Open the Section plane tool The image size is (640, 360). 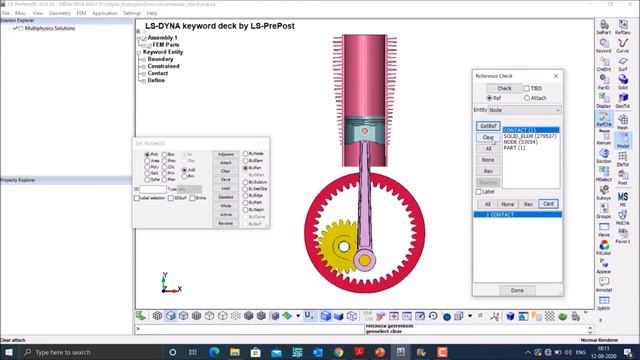[x=604, y=156]
